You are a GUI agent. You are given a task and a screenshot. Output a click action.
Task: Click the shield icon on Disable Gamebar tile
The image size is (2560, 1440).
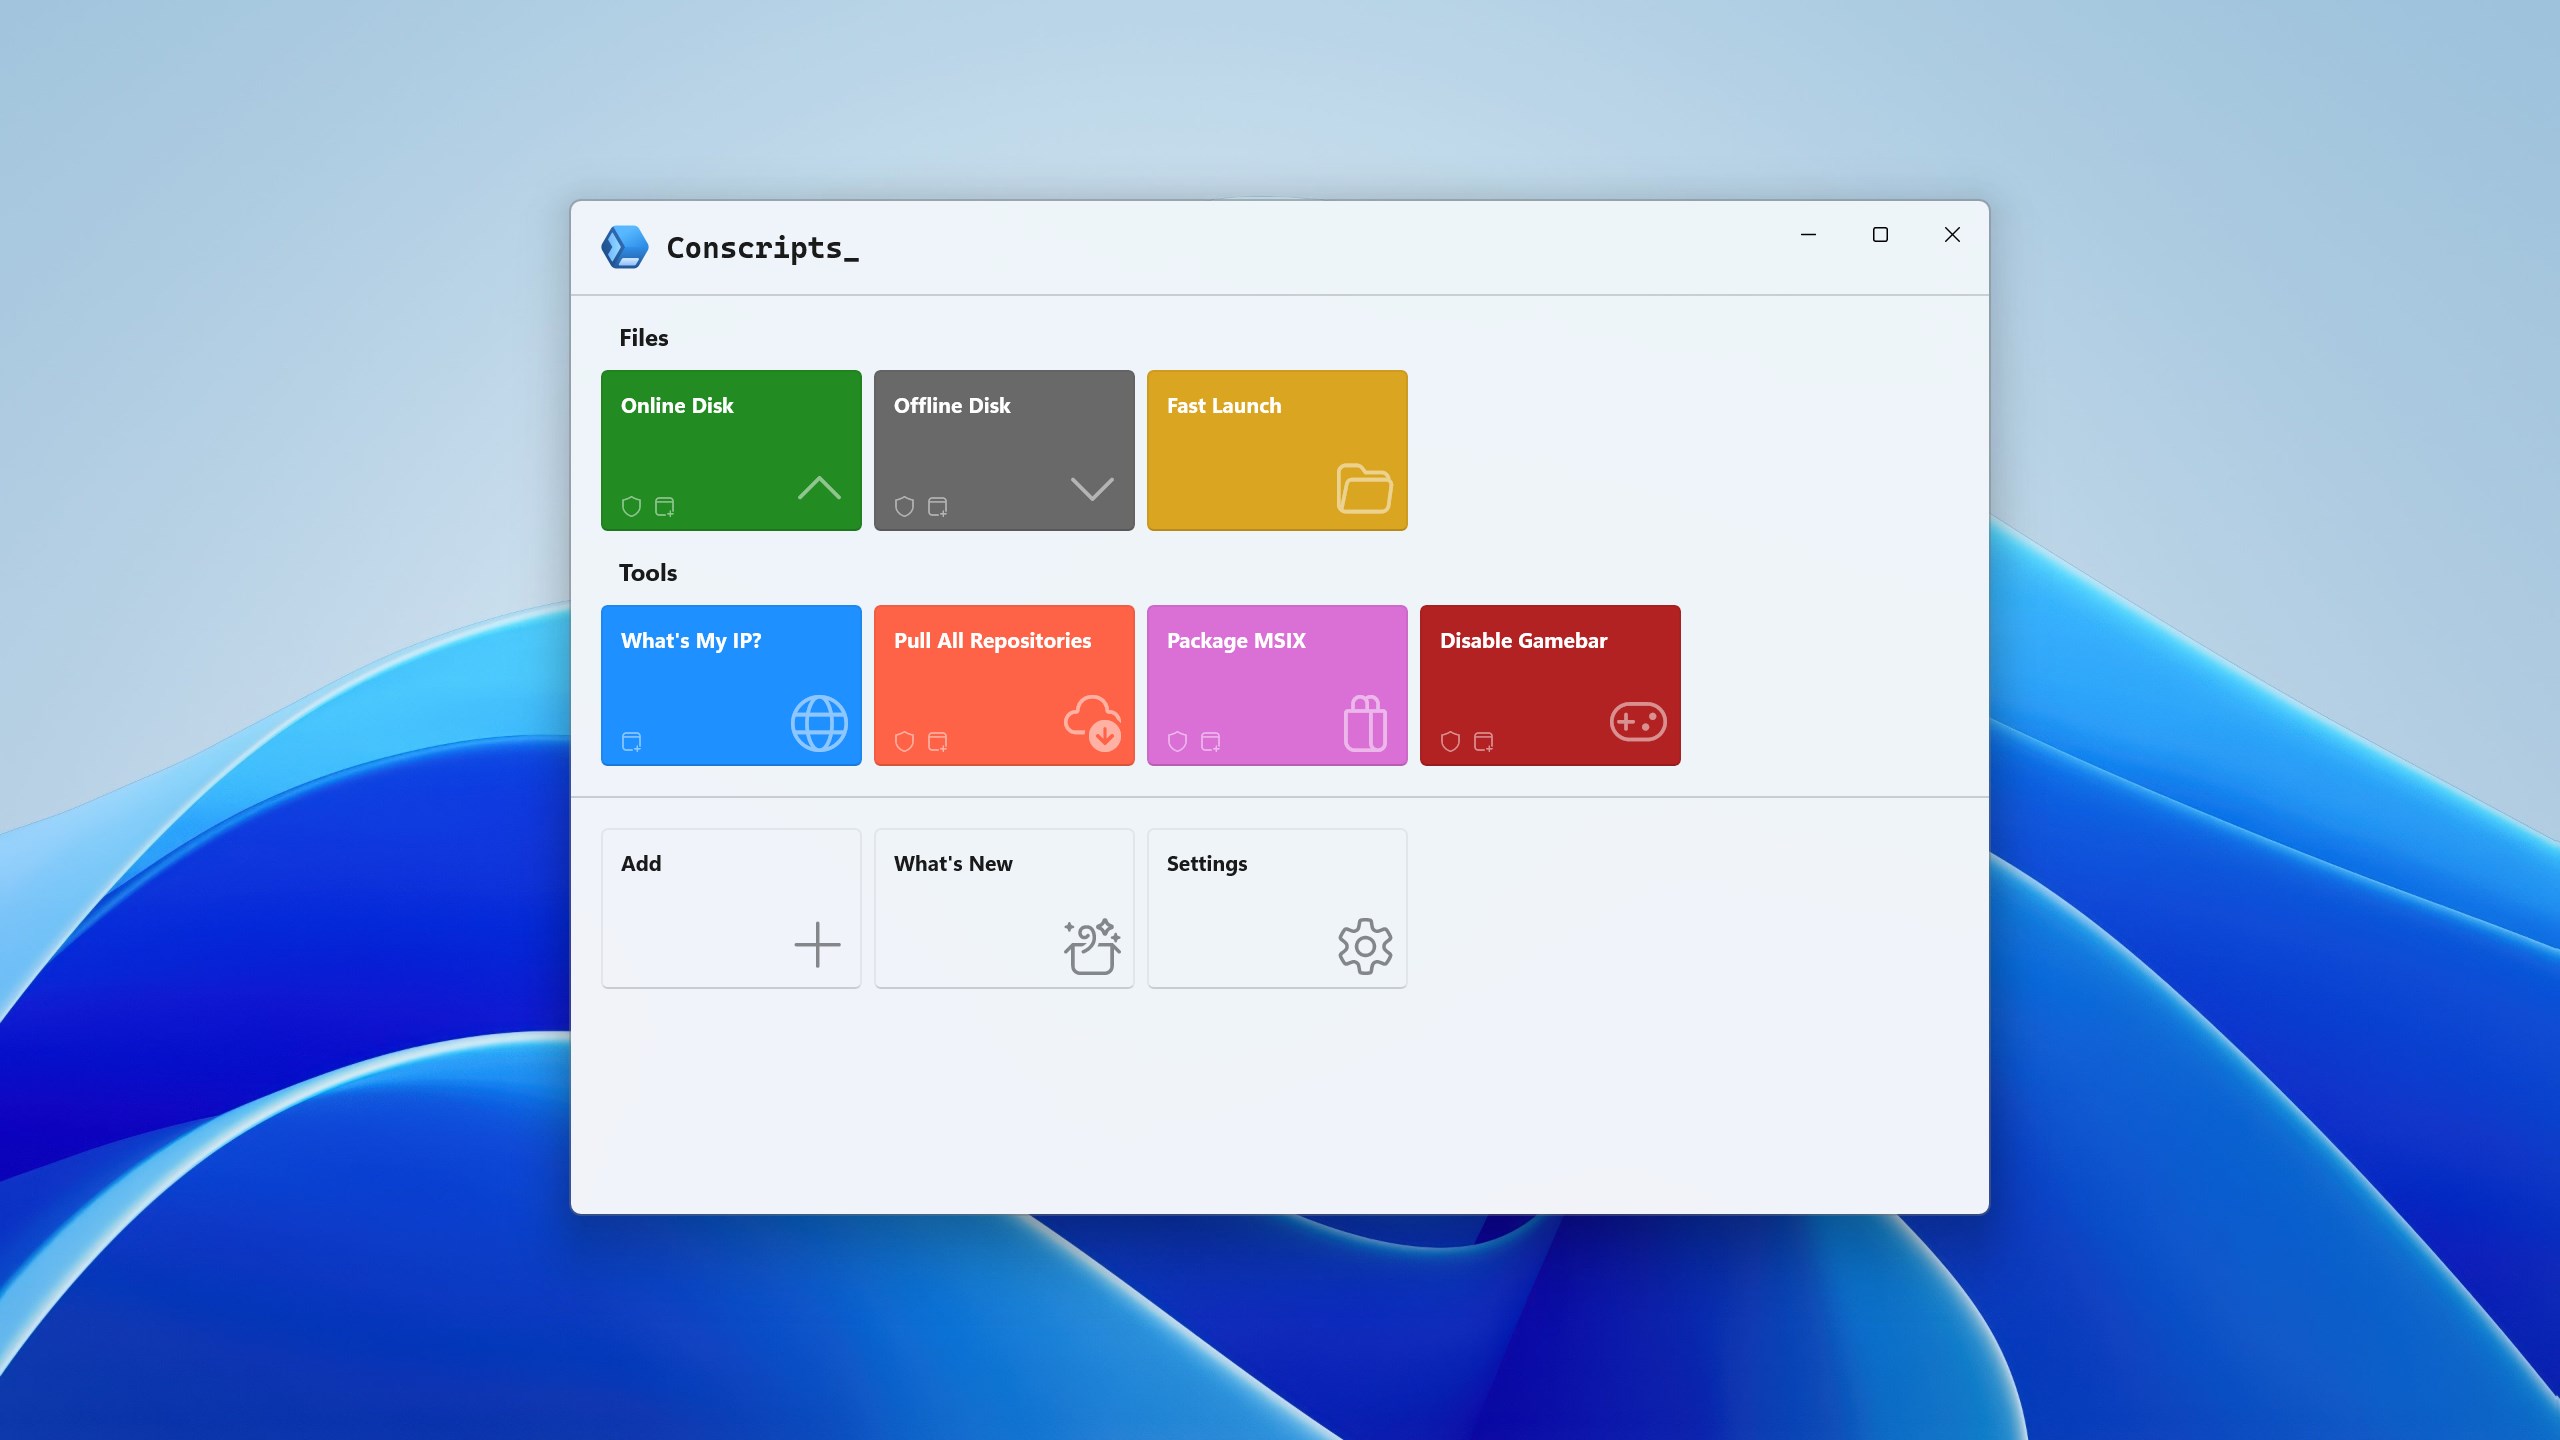[x=1450, y=741]
